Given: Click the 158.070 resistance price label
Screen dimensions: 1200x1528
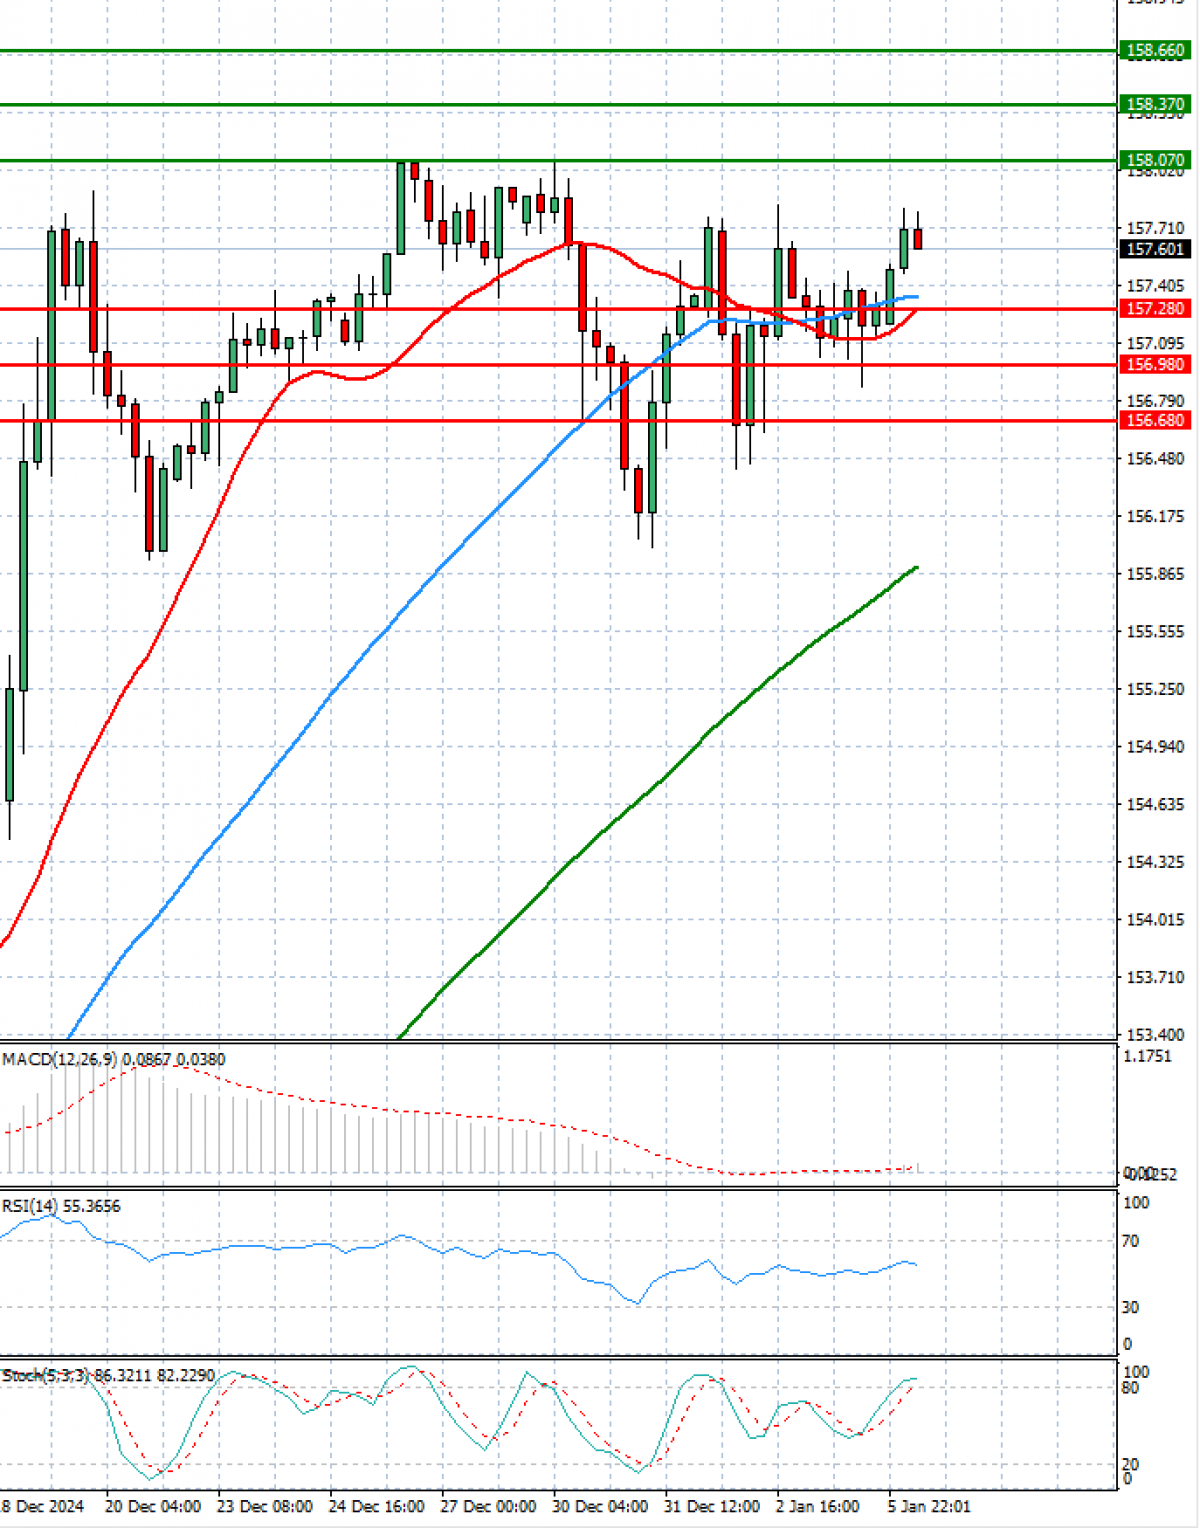Looking at the screenshot, I should click(x=1155, y=160).
